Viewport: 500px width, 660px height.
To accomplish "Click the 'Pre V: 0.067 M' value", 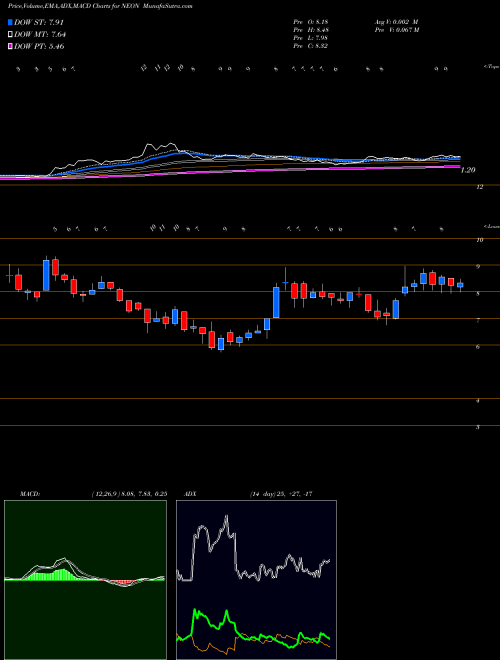I will (x=396, y=30).
